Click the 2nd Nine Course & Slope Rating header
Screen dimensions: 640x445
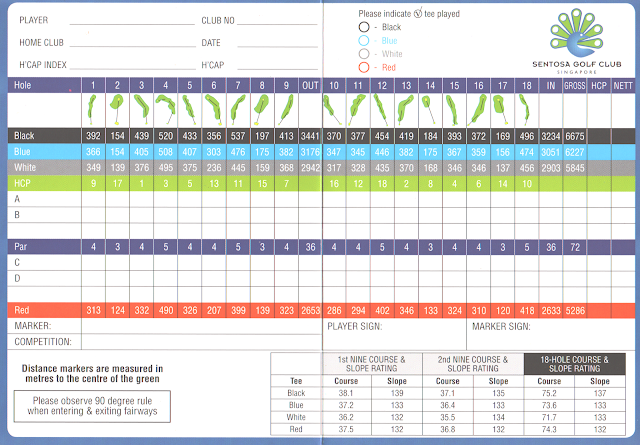coord(473,363)
